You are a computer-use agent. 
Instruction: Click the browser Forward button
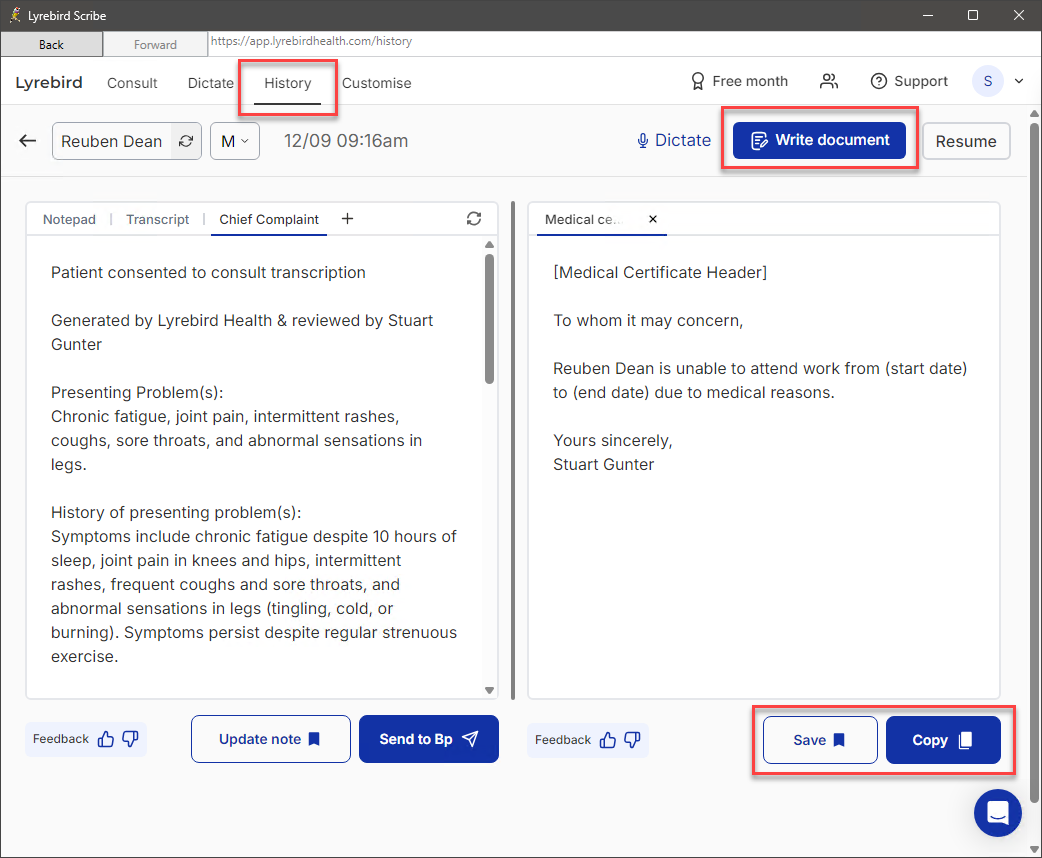[x=155, y=45]
